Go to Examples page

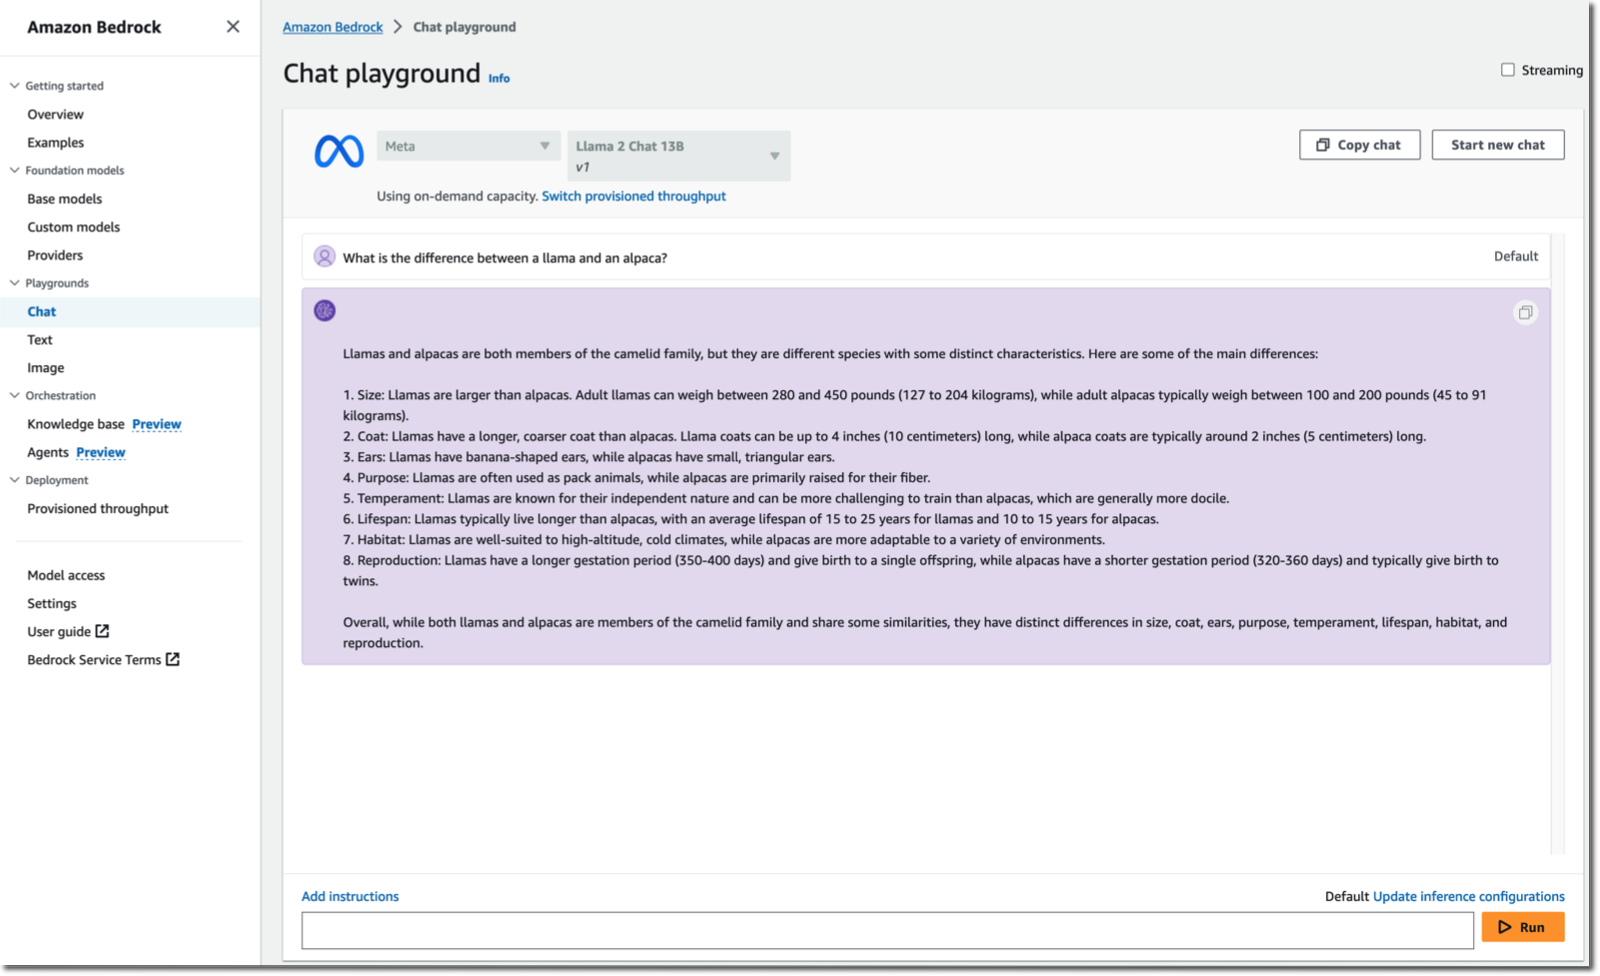coord(56,142)
